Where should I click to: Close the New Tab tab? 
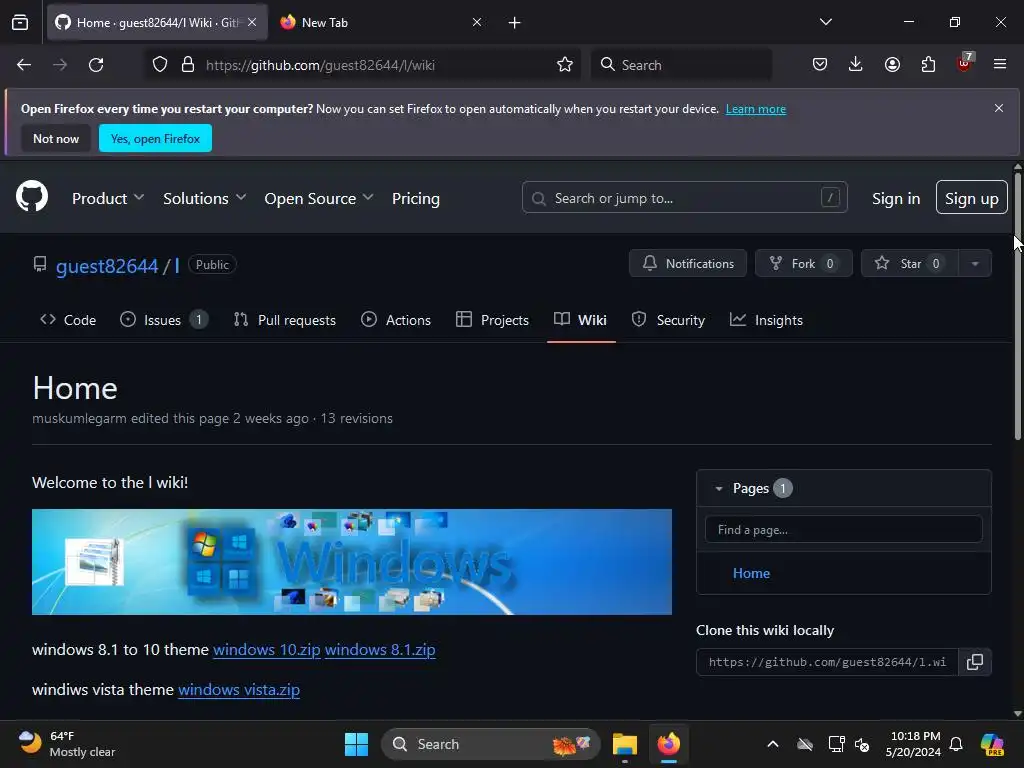click(x=477, y=22)
